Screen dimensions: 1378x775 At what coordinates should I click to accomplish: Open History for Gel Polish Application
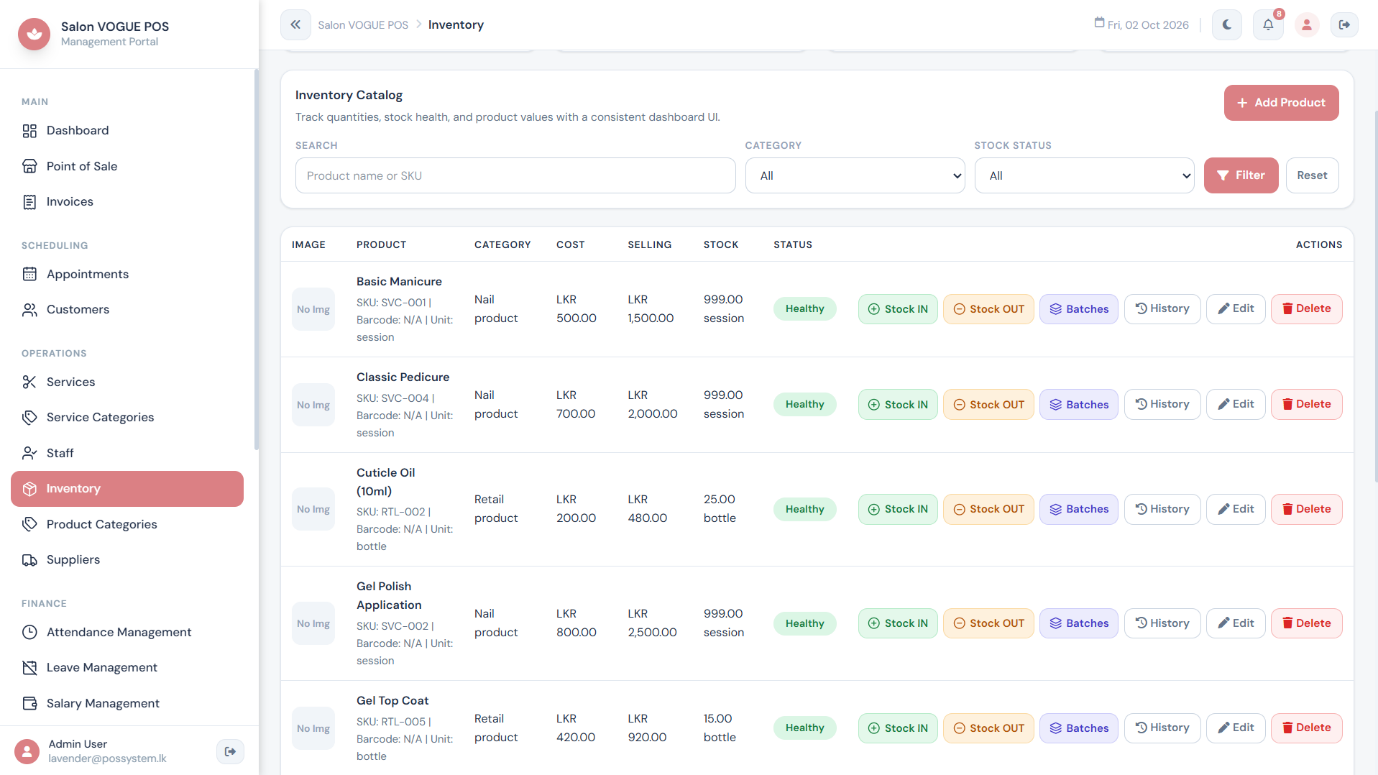[1162, 623]
